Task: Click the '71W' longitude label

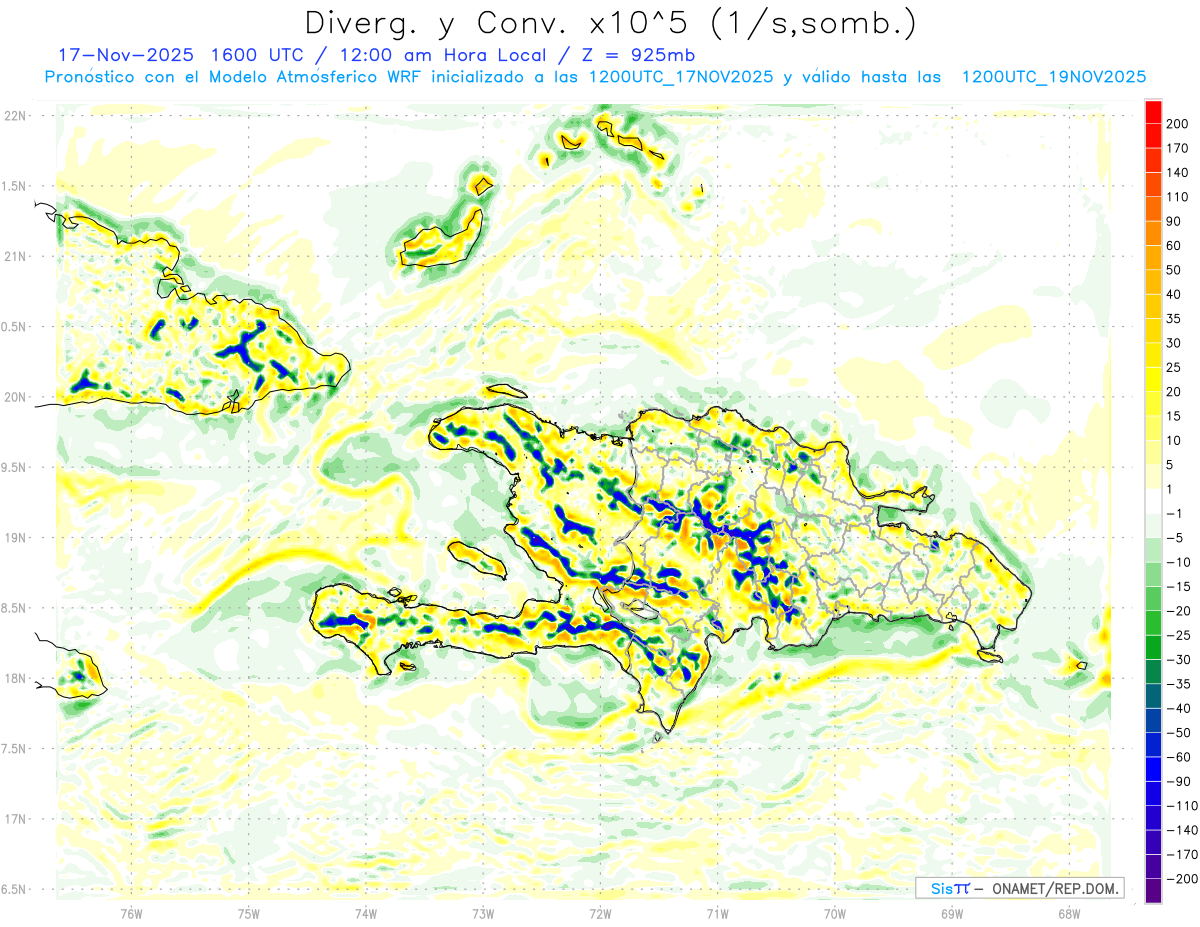Action: pos(717,912)
